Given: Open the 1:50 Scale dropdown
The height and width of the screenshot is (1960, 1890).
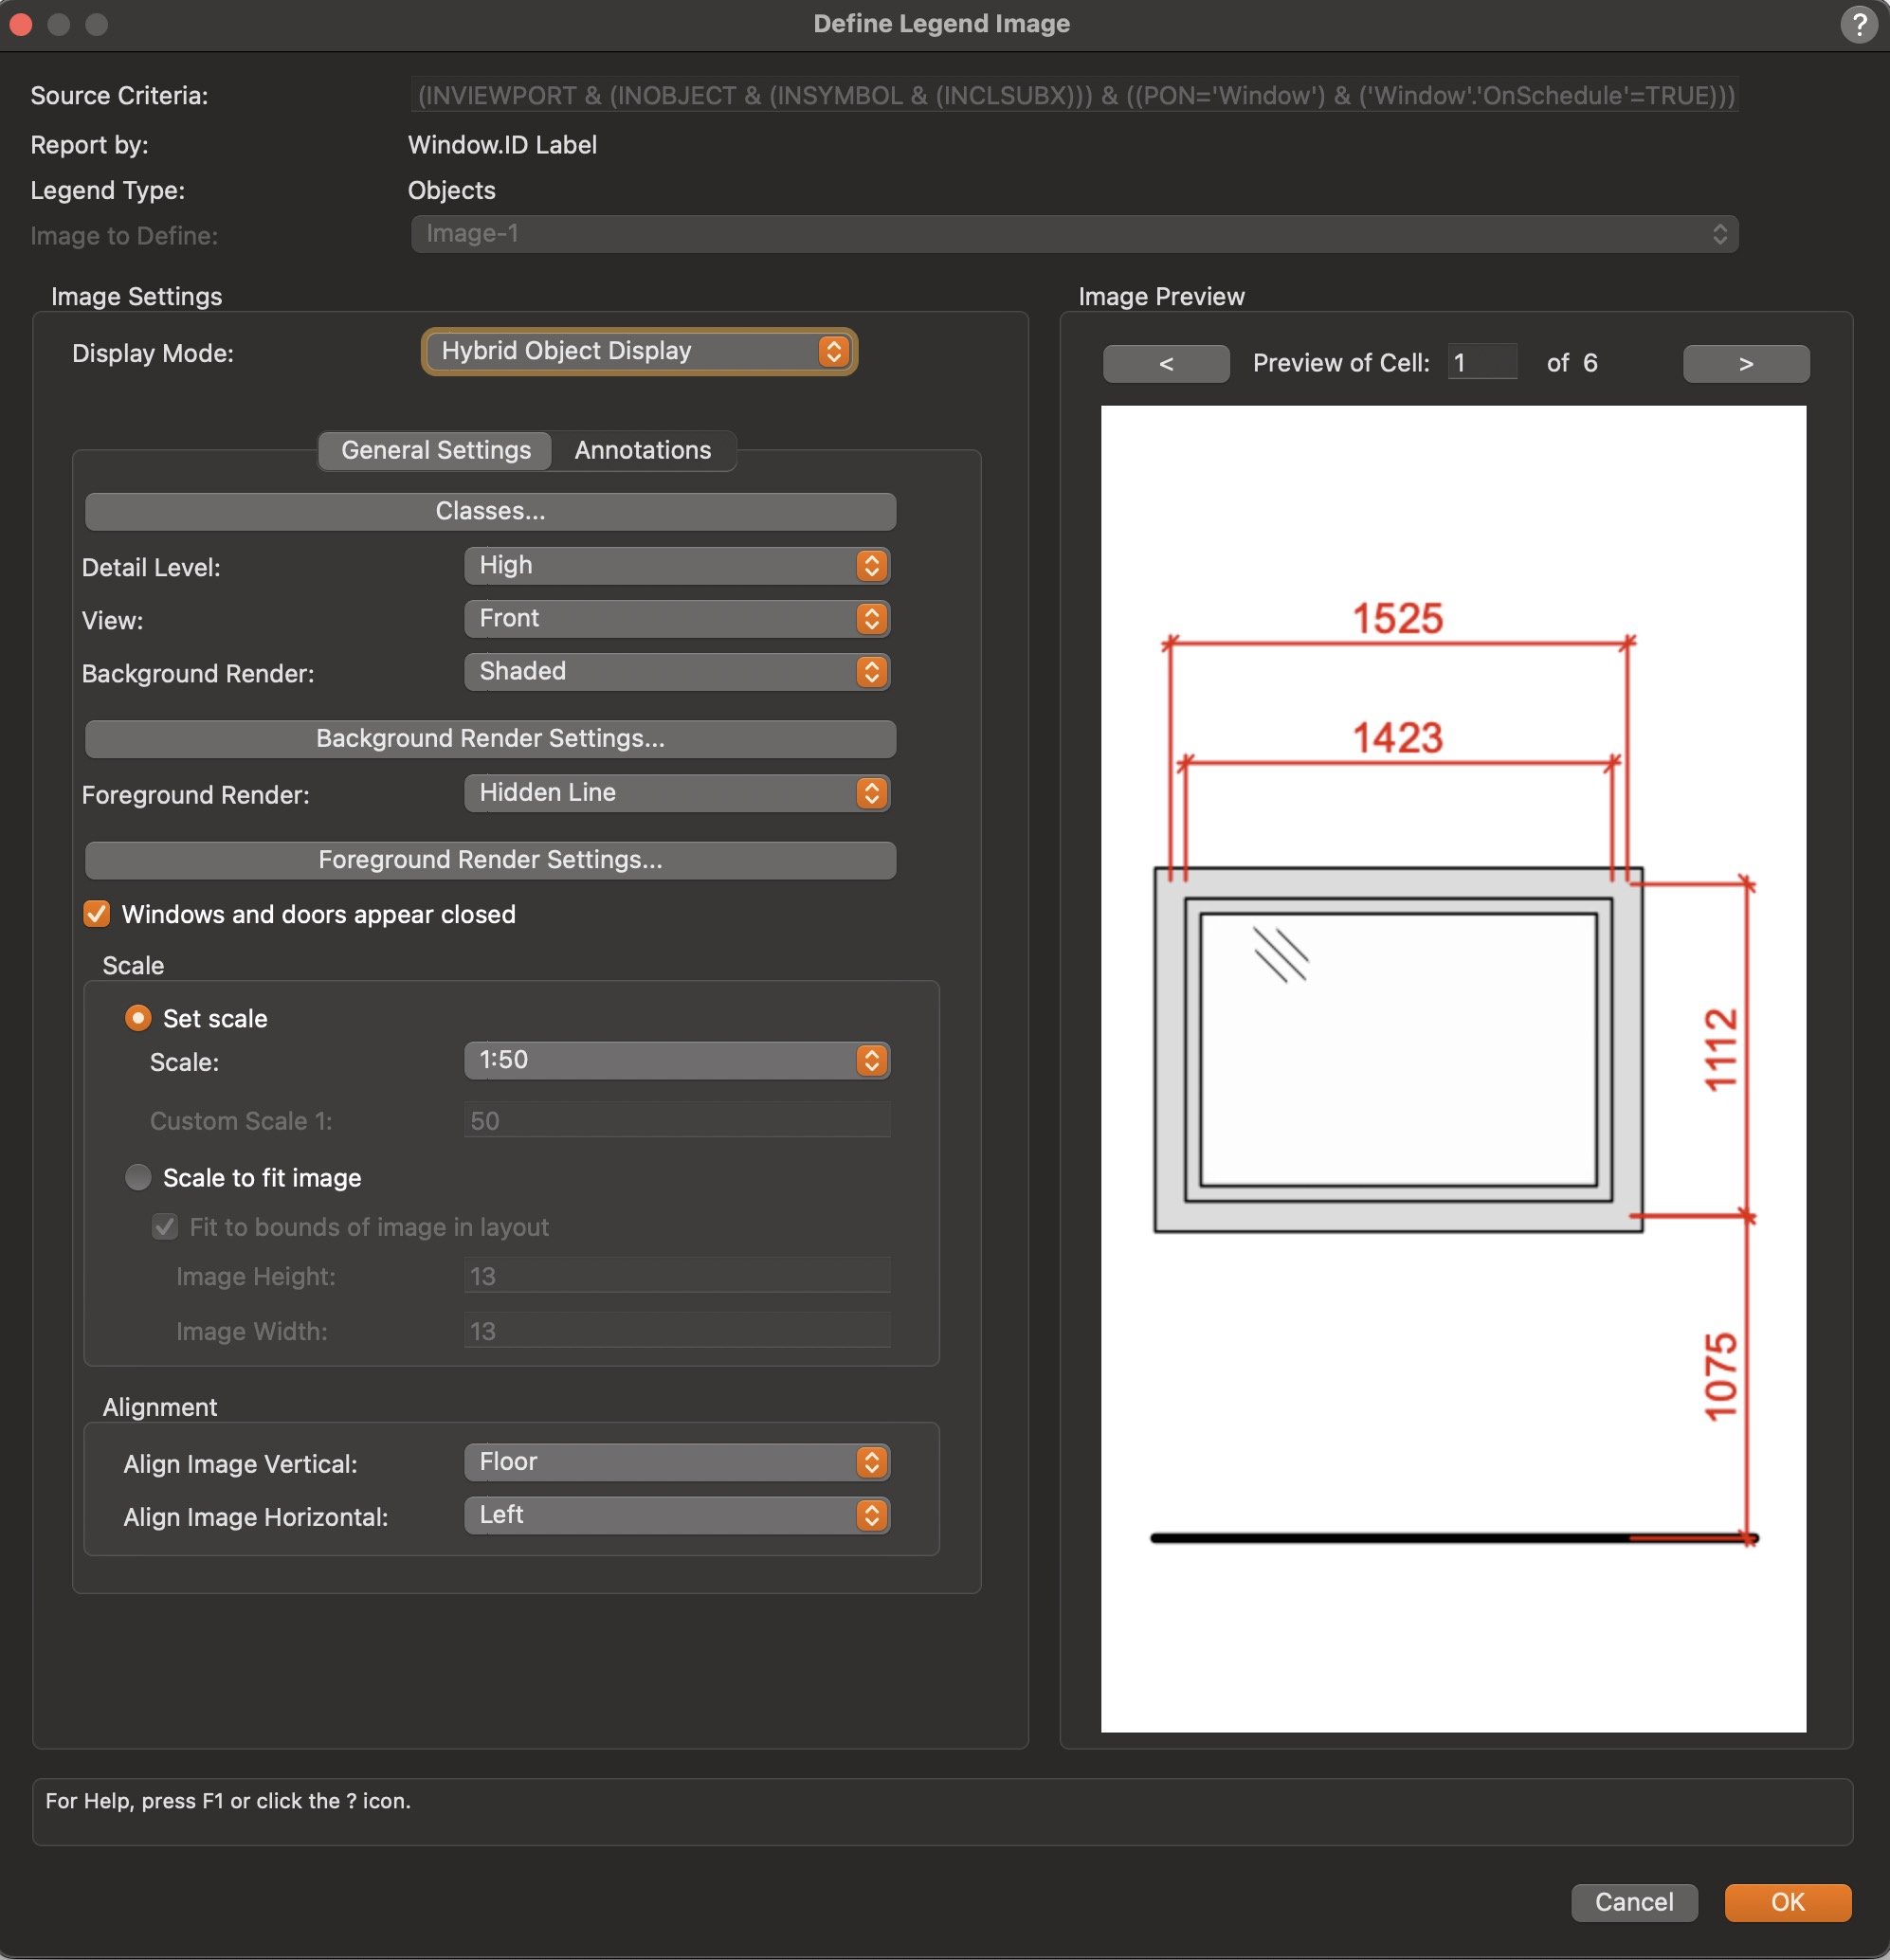Looking at the screenshot, I should click(676, 1060).
